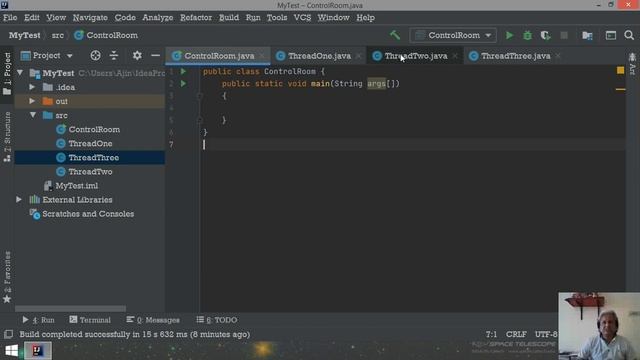Expand the out folder arrow

[x=32, y=101]
